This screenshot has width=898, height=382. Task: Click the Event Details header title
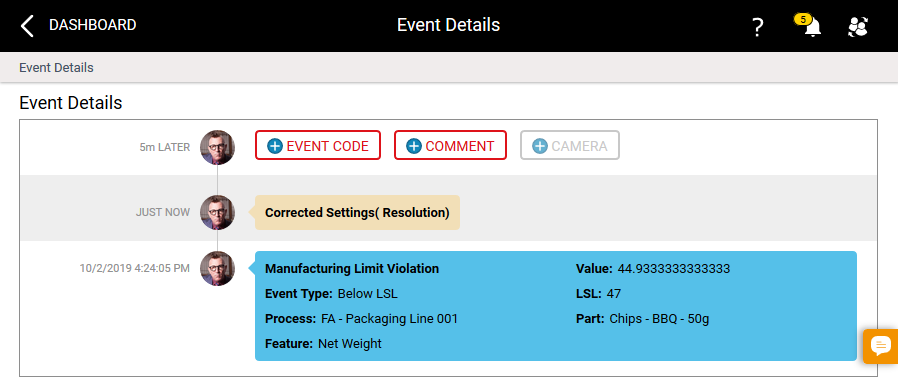[x=448, y=25]
